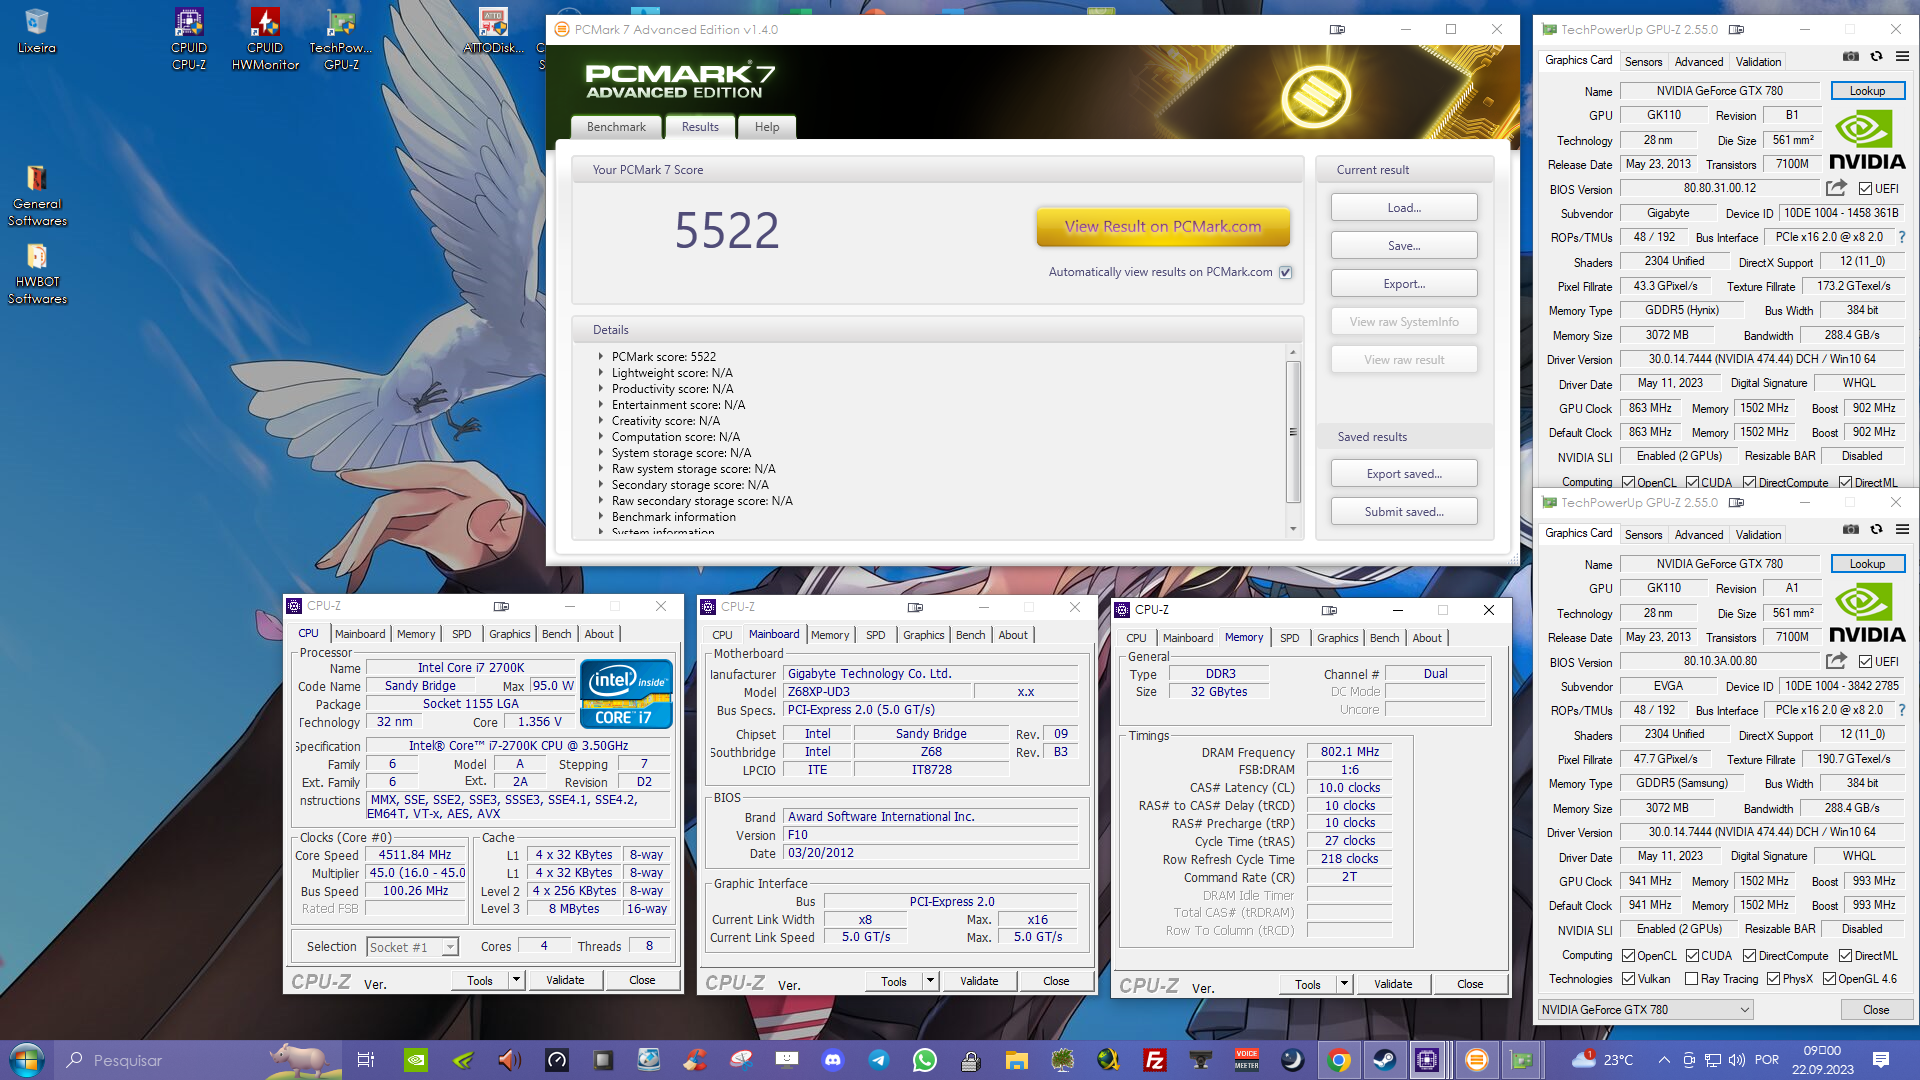The image size is (1920, 1080).
Task: Open Steam from the taskbar
Action: pos(1385,1060)
